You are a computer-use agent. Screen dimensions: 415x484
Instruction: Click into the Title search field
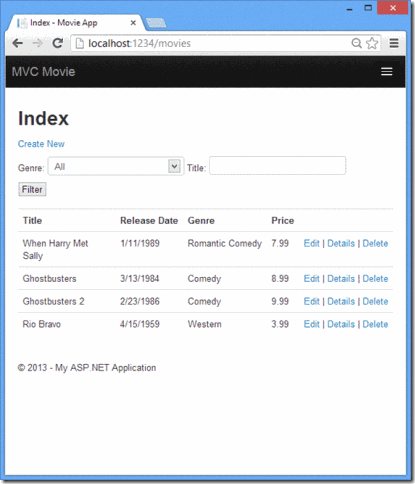(278, 165)
